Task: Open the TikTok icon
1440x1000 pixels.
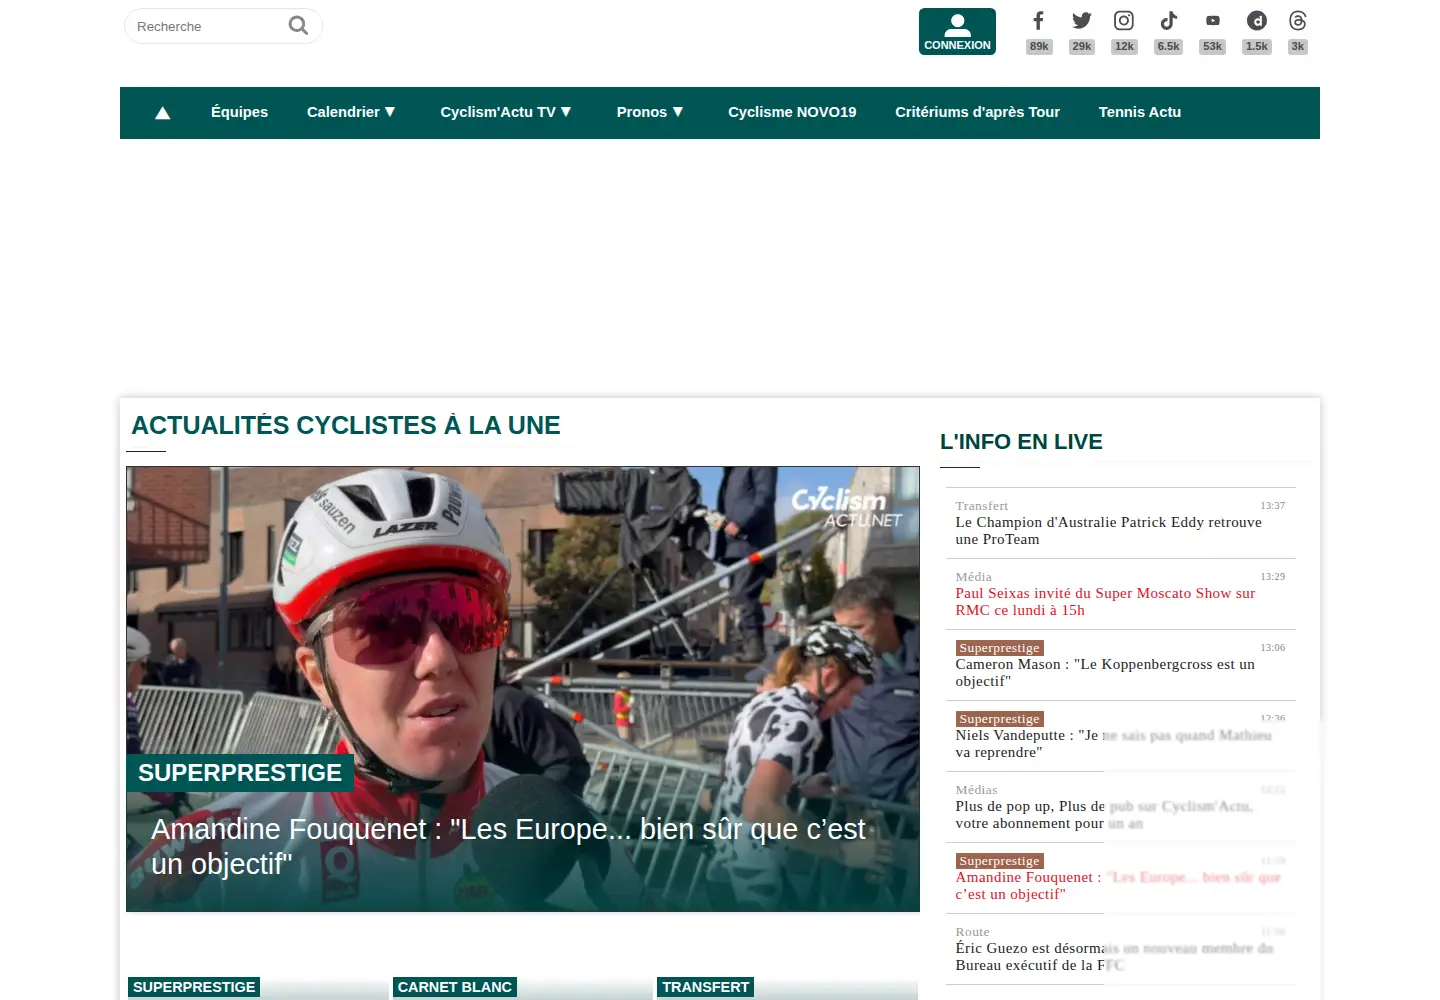Action: tap(1168, 21)
